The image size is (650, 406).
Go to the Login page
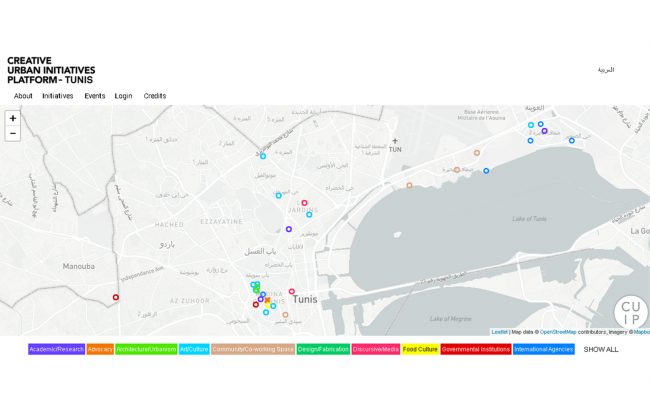coord(123,96)
